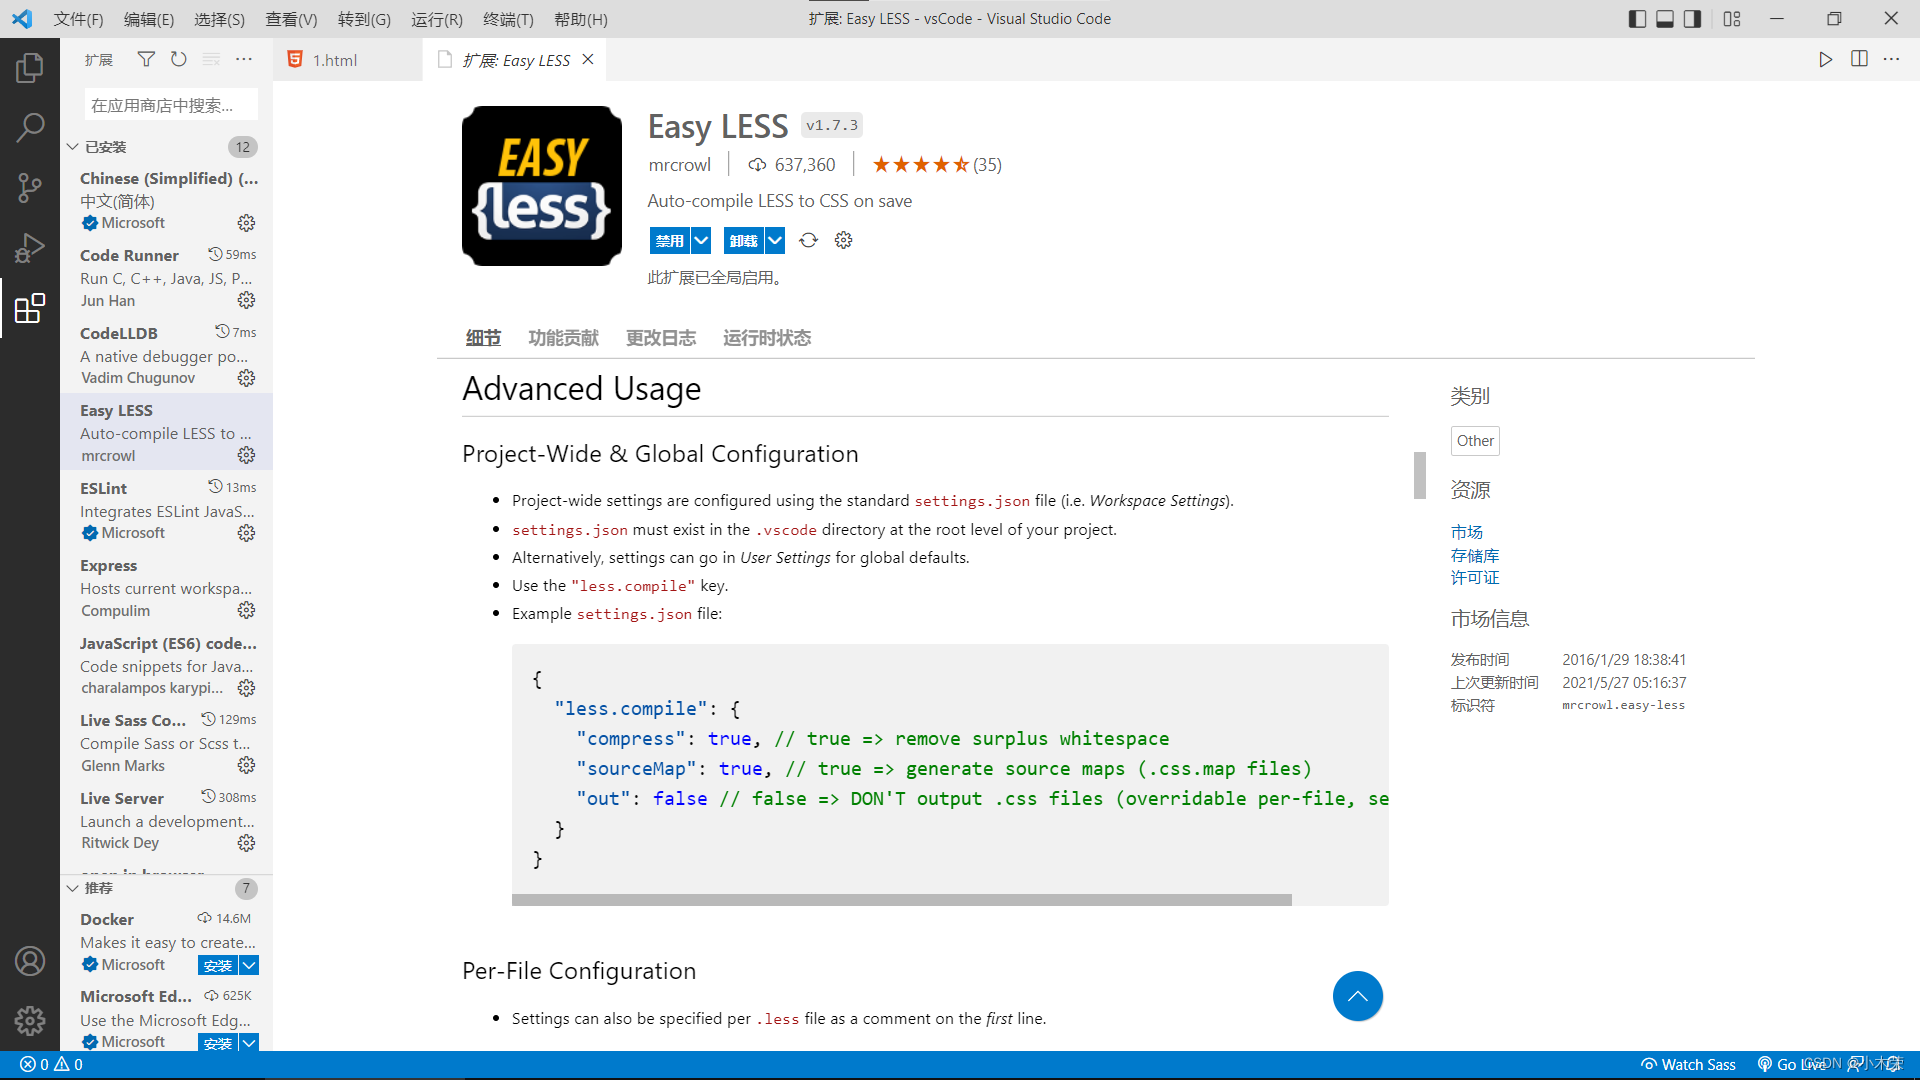Click the readme vertical scrollbar thumb
The image size is (1920, 1080).
point(1419,475)
